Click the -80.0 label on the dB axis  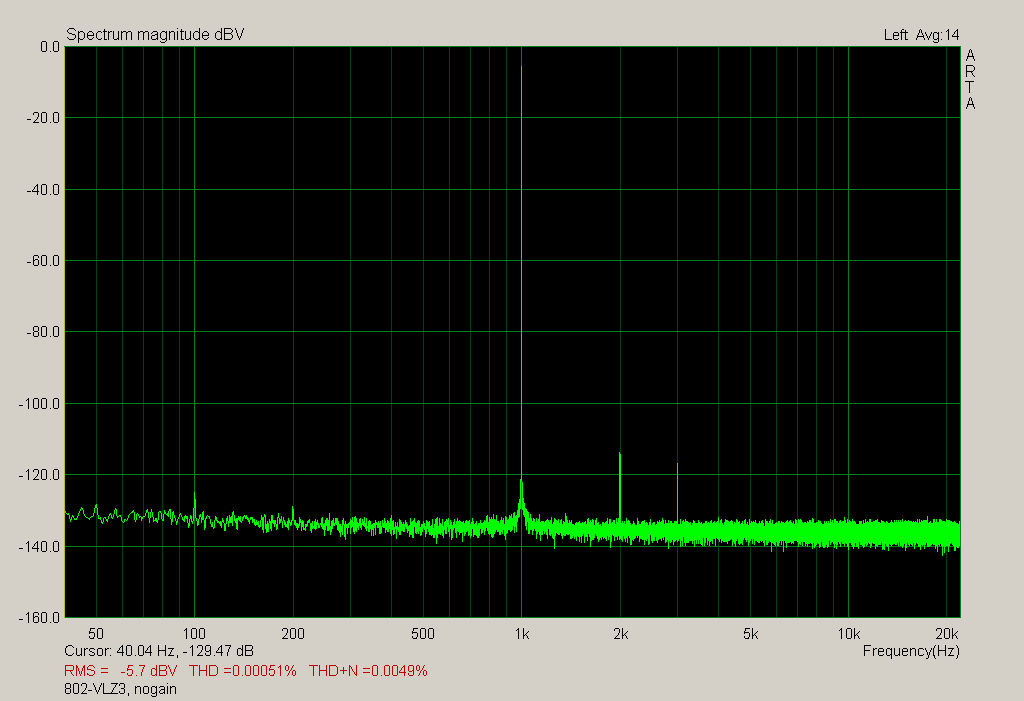[x=43, y=332]
